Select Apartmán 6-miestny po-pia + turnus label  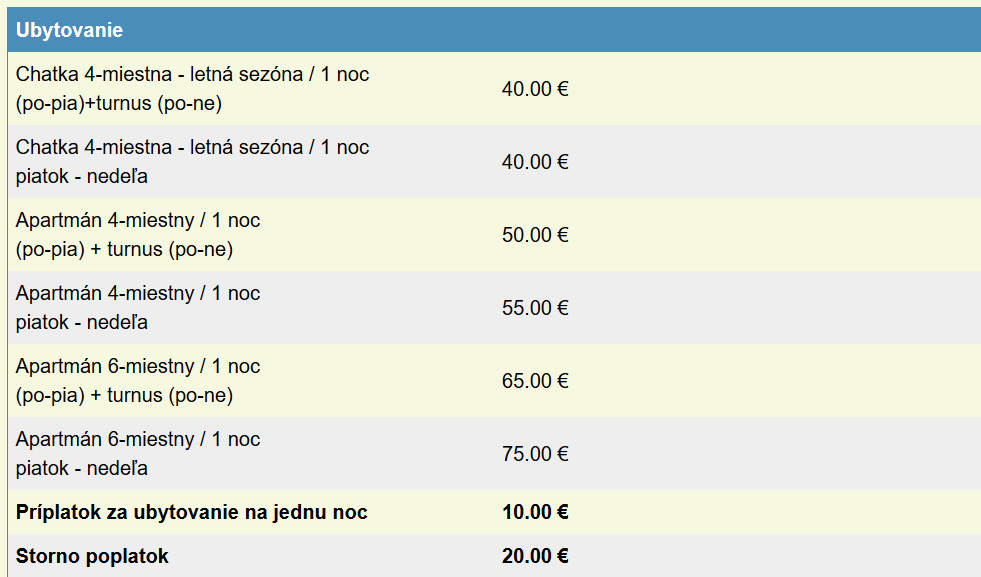tap(138, 366)
